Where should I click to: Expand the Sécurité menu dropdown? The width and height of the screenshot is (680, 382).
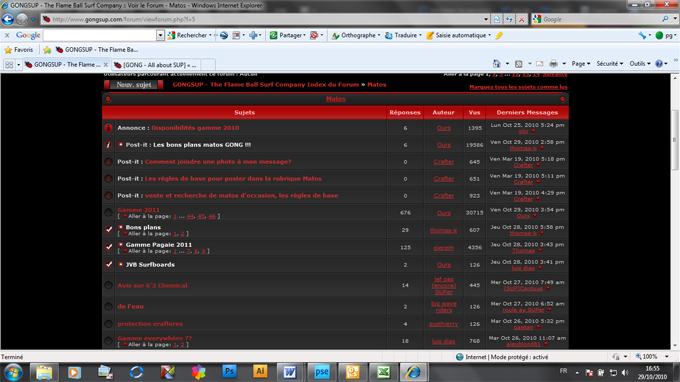click(x=610, y=64)
